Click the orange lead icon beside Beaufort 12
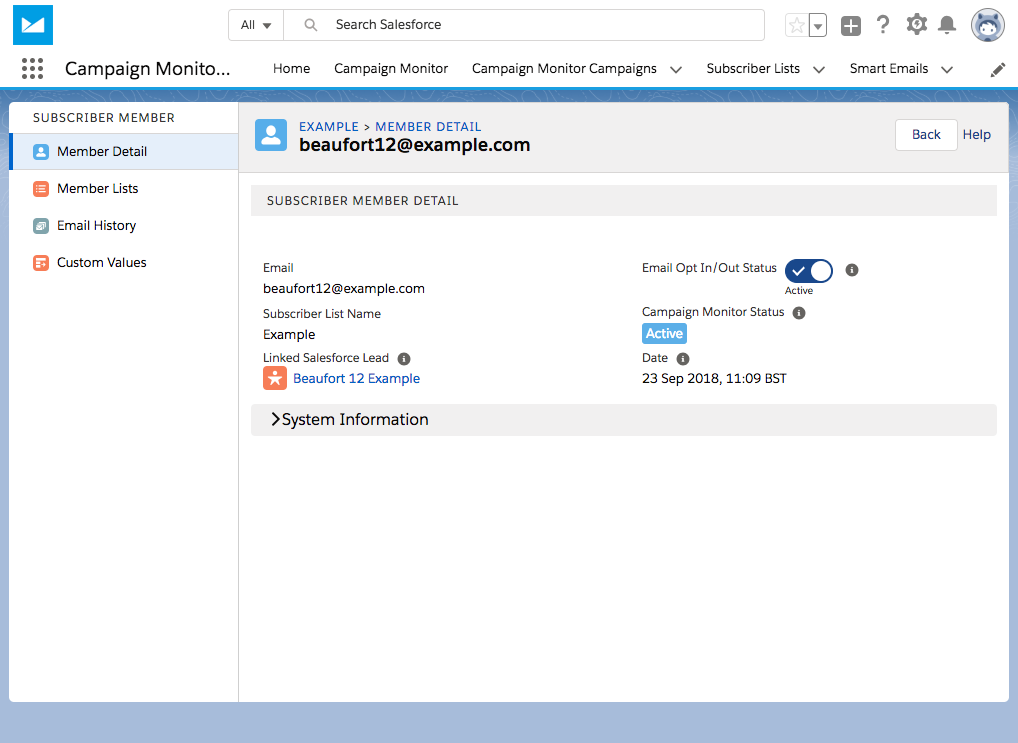 275,378
